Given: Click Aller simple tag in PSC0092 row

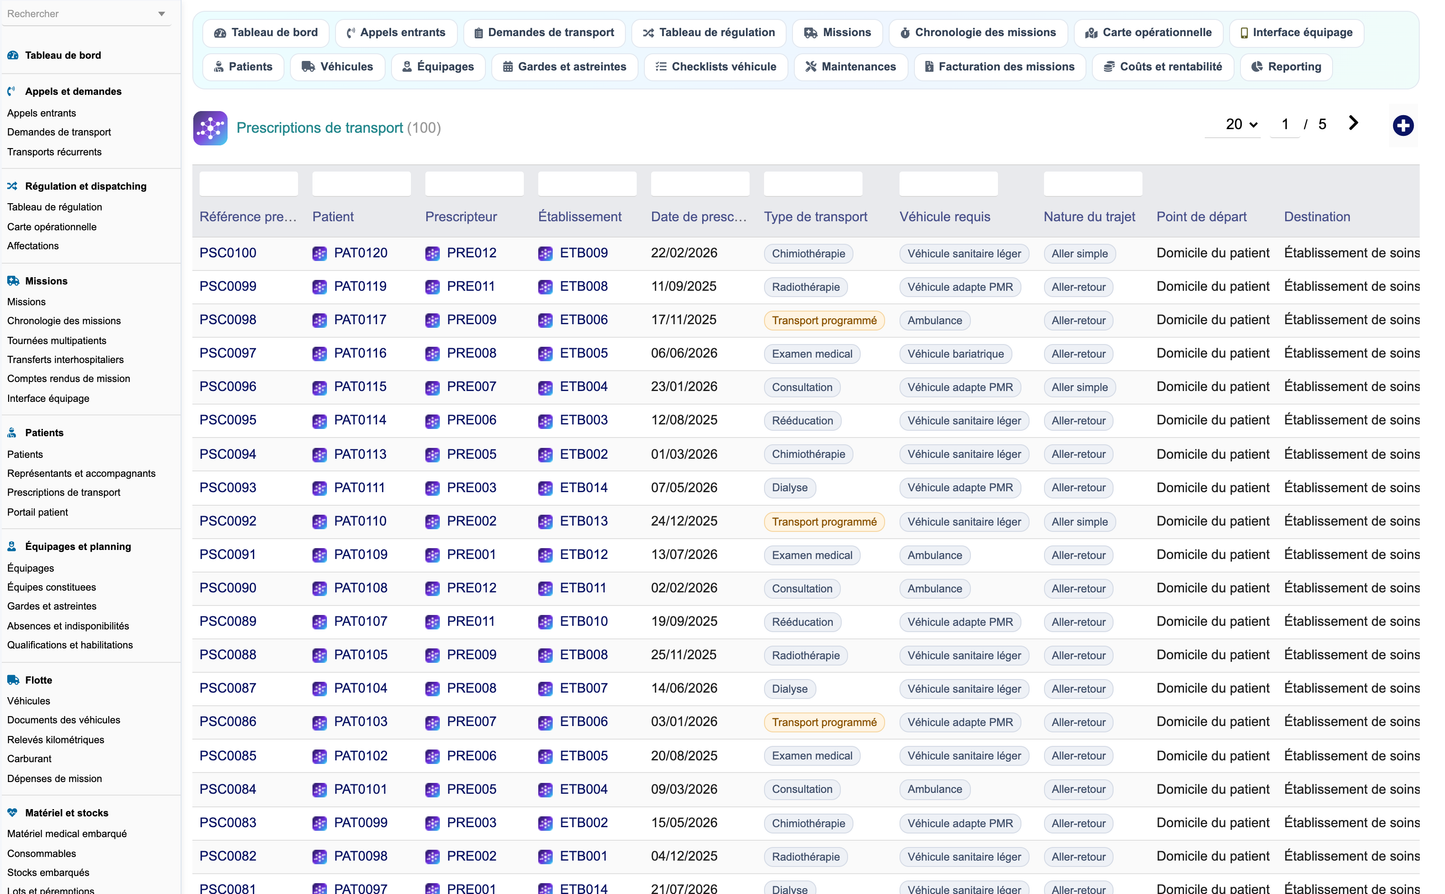Looking at the screenshot, I should (x=1080, y=522).
